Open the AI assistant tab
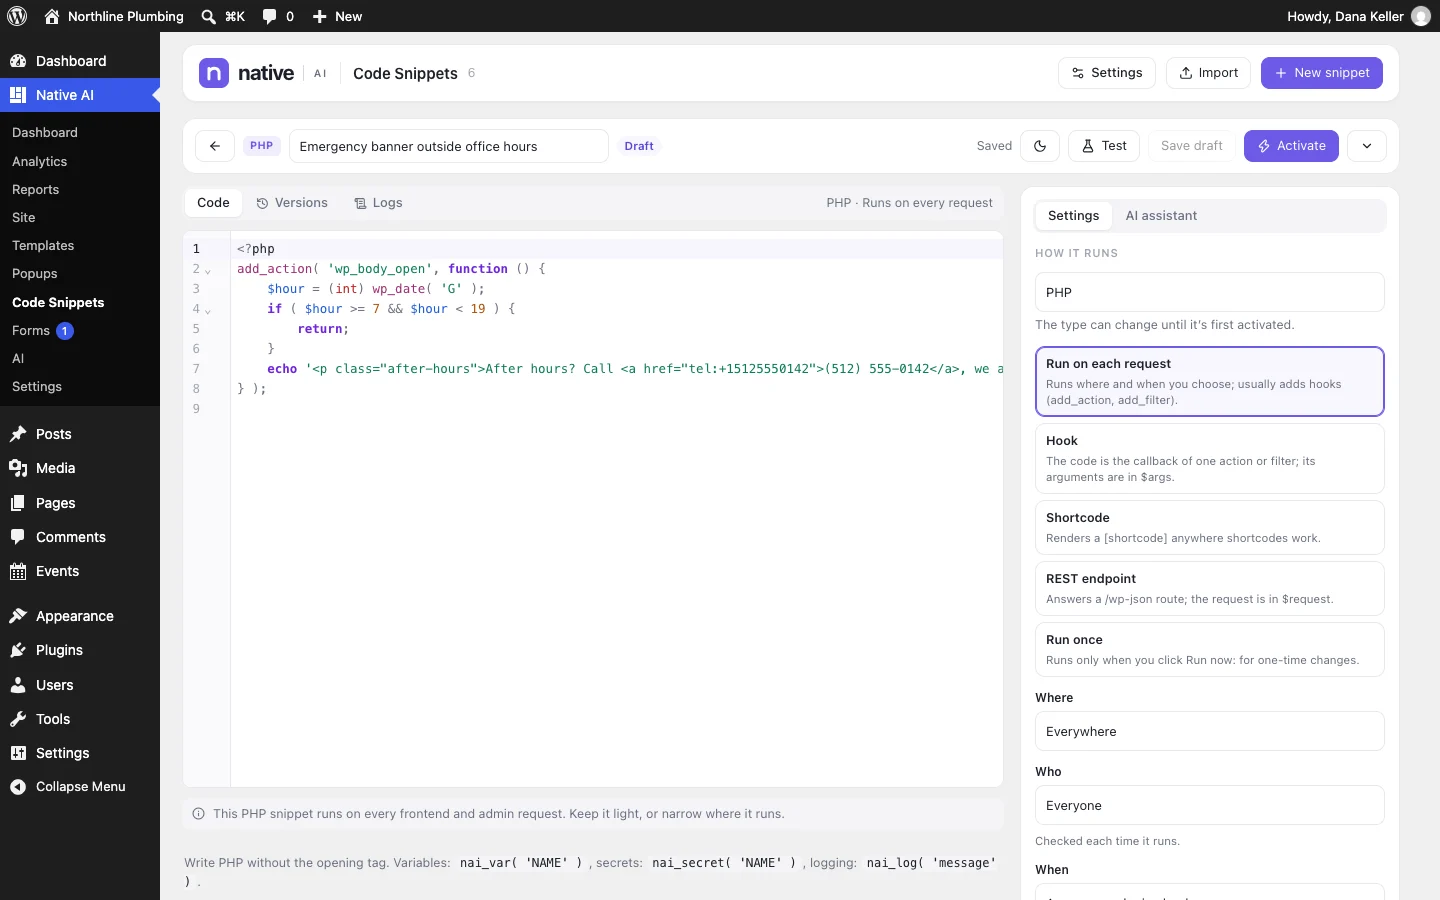 point(1161,216)
